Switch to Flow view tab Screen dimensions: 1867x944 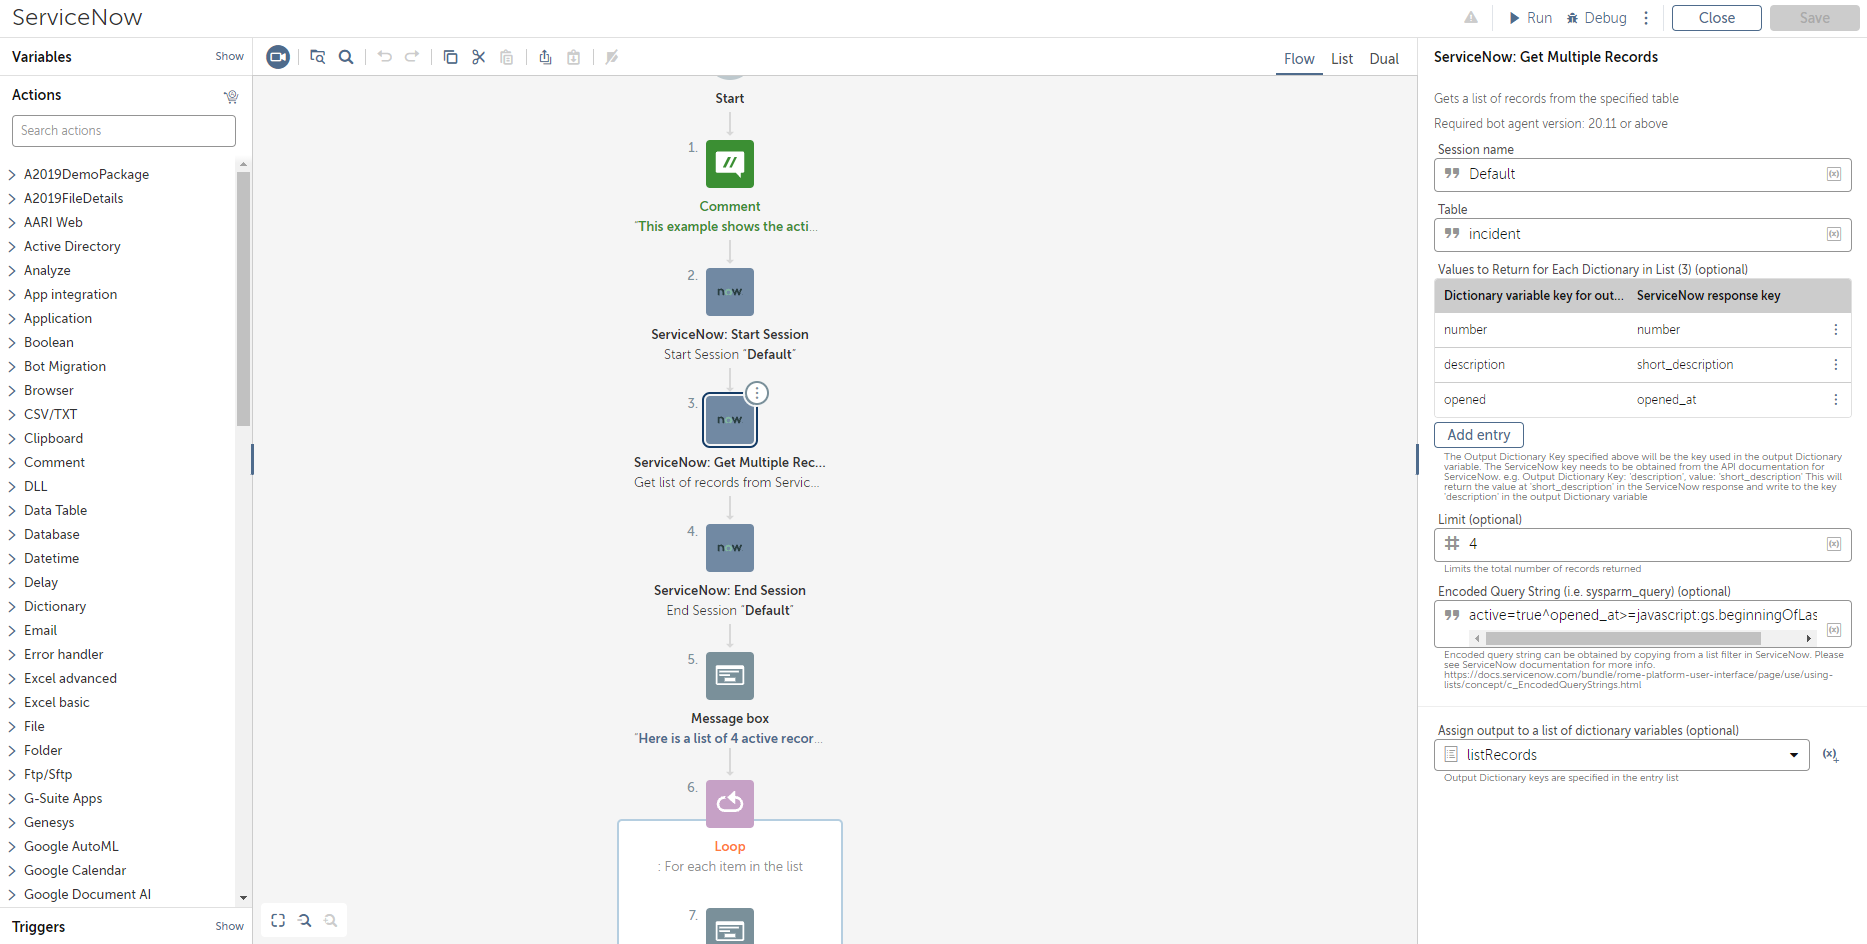1299,59
